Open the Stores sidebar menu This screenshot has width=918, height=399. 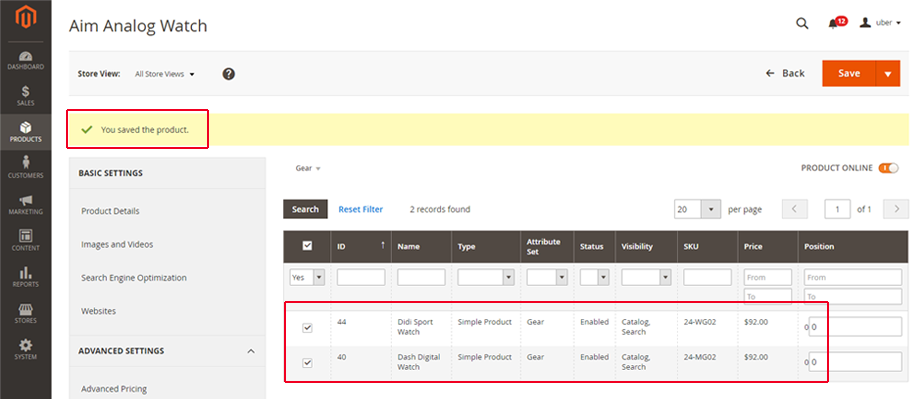pos(25,314)
